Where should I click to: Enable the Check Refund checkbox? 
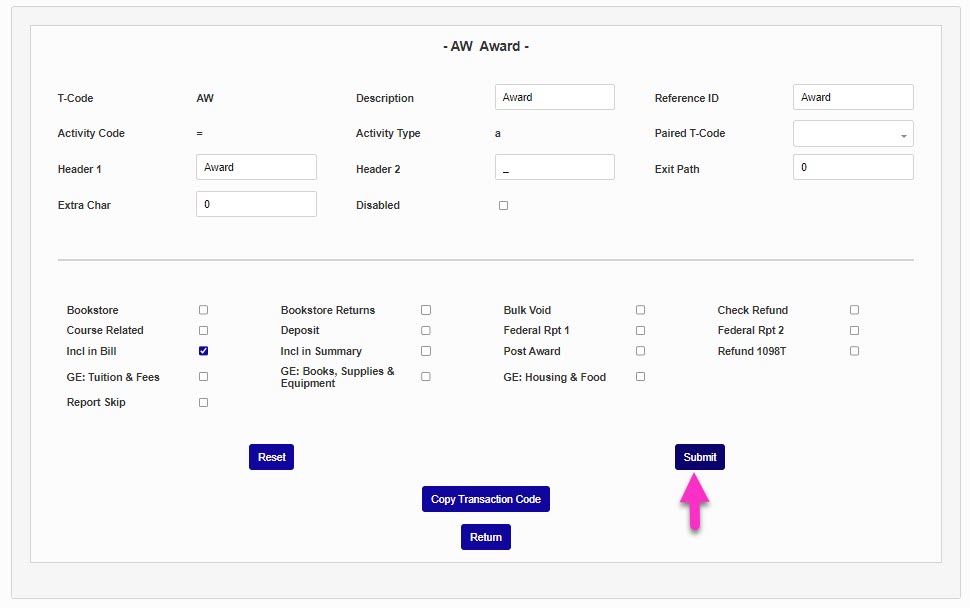(x=854, y=310)
